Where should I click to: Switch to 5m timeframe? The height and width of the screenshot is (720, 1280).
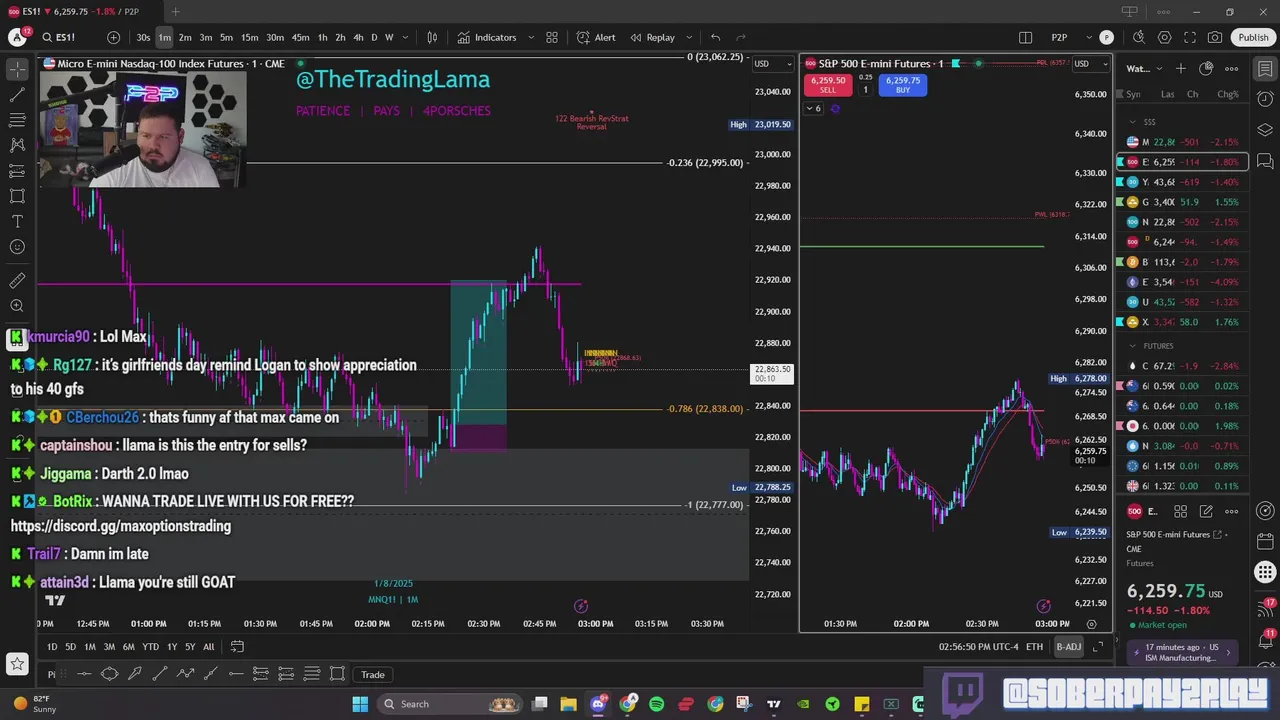pos(226,37)
